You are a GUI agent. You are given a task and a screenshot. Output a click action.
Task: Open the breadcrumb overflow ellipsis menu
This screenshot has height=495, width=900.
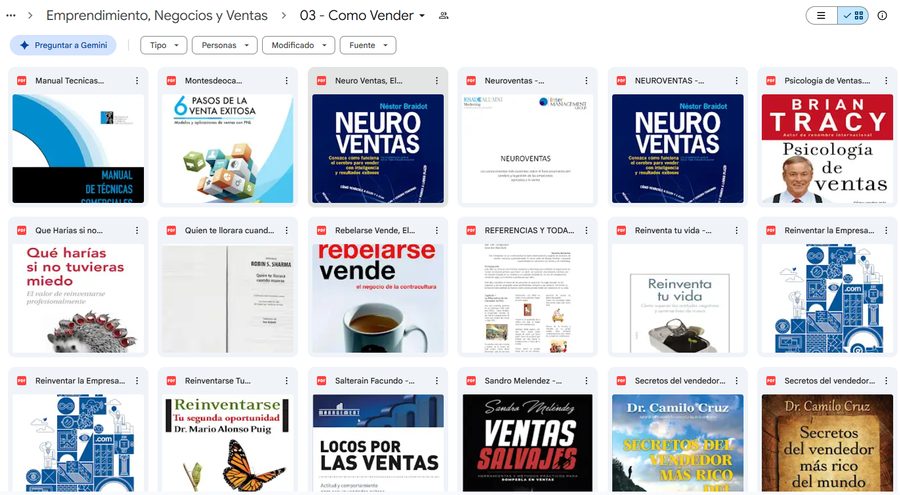[11, 16]
